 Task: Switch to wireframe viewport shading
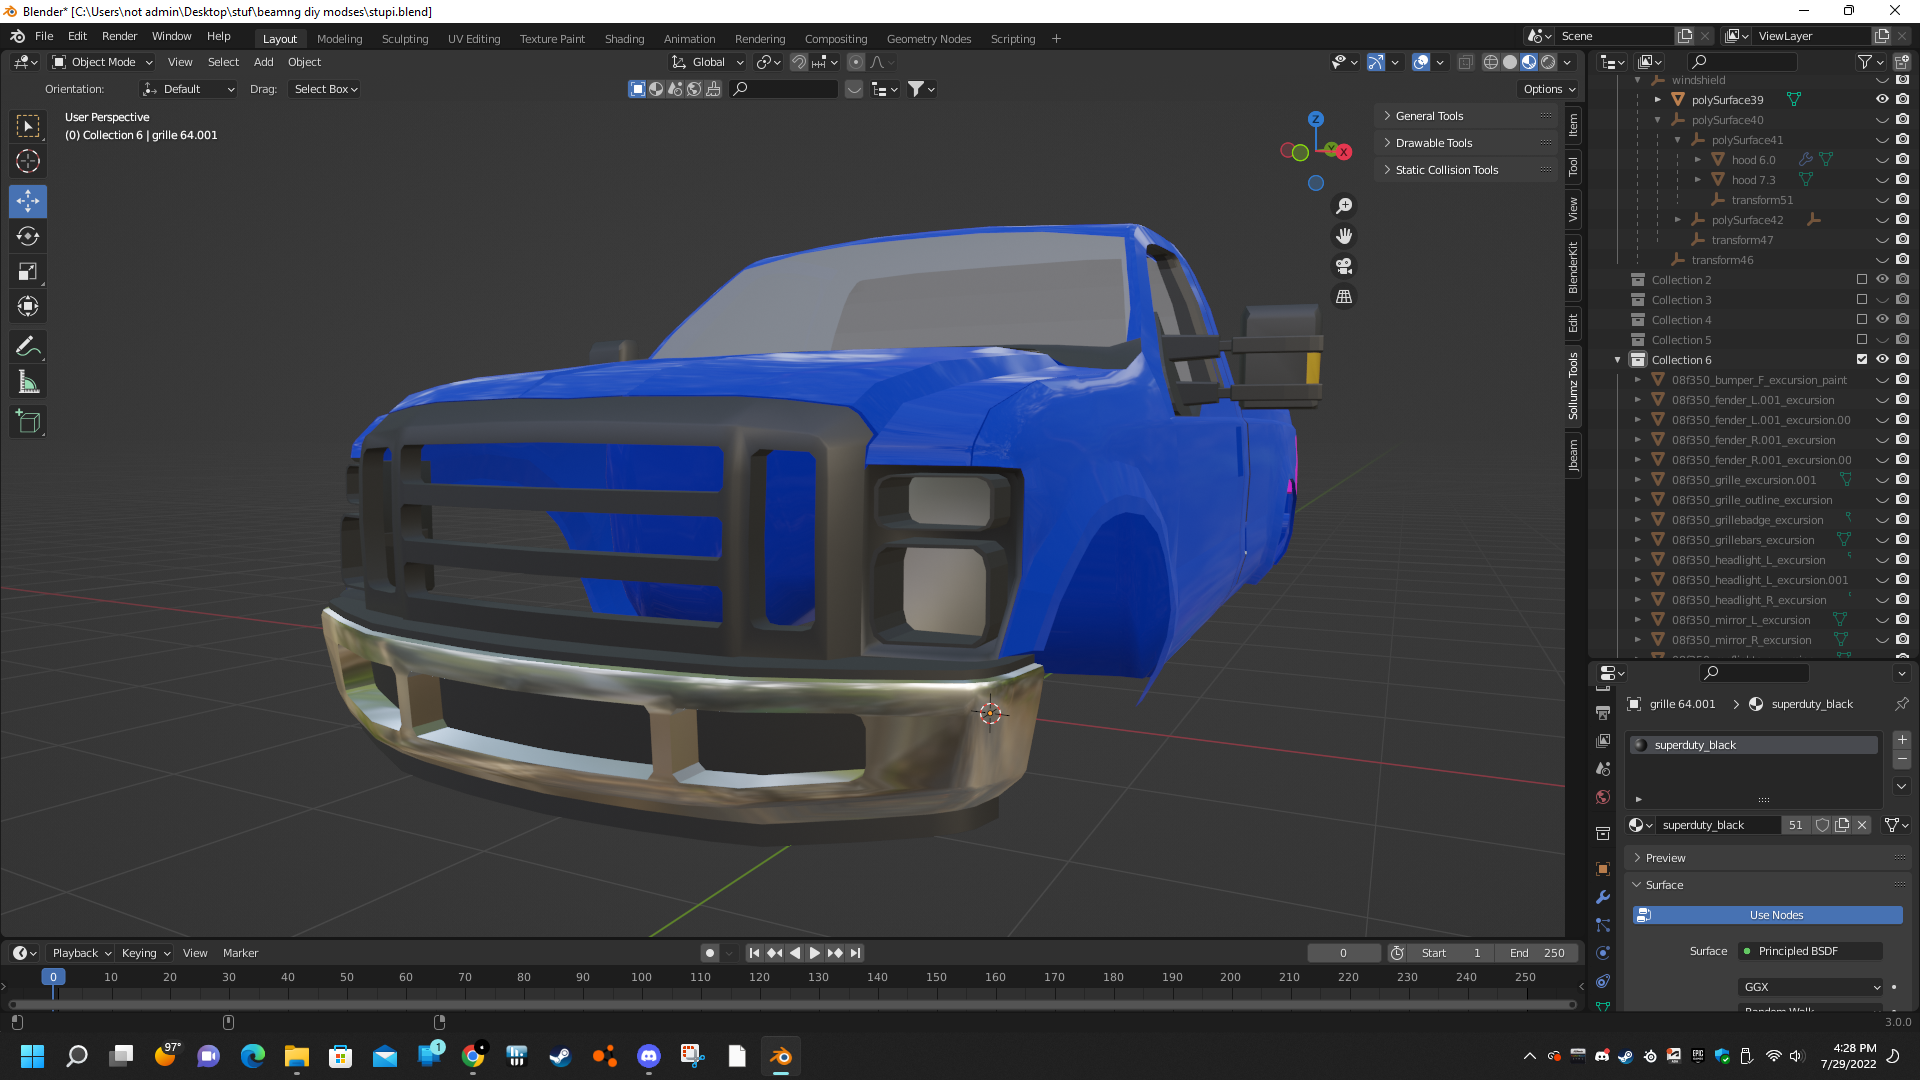[x=1491, y=62]
